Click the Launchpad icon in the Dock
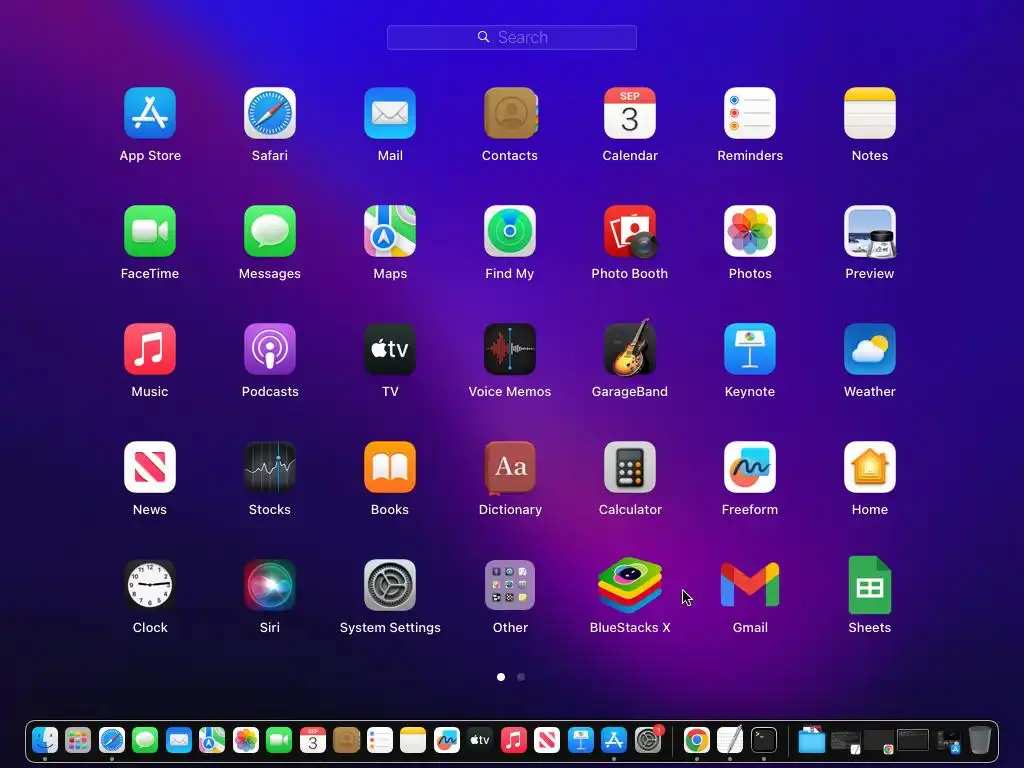The width and height of the screenshot is (1024, 768). click(x=78, y=741)
